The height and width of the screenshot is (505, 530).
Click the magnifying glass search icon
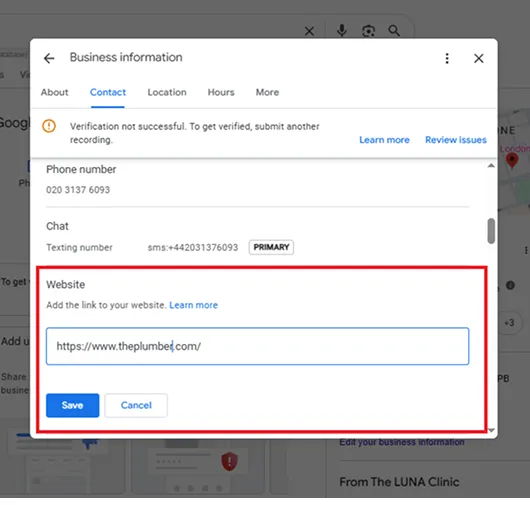click(394, 30)
